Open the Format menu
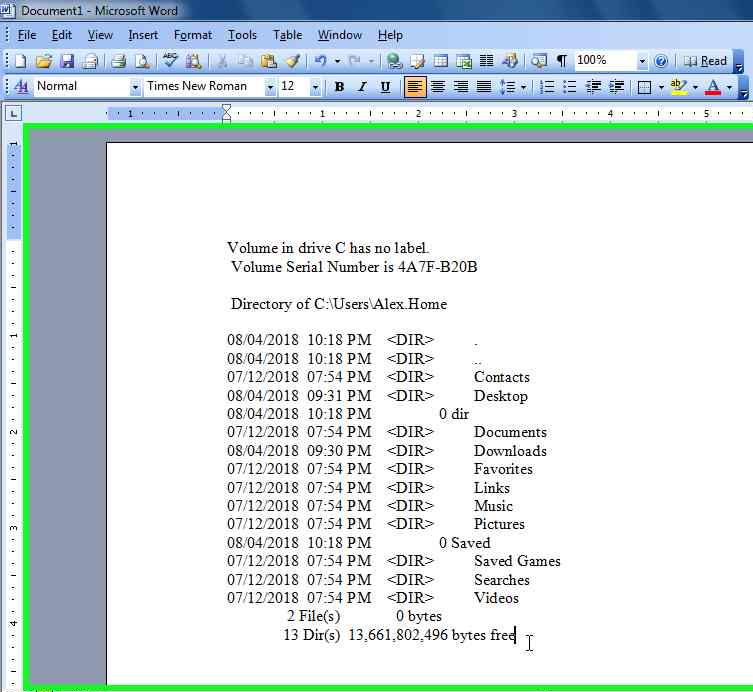Viewport: 753px width, 692px height. pyautogui.click(x=193, y=35)
